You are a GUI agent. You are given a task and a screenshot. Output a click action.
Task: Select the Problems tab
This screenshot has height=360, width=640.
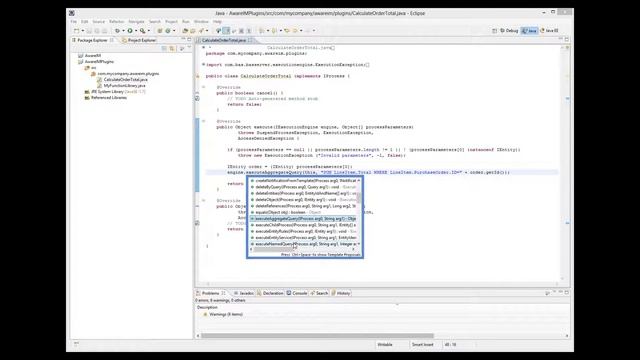click(211, 293)
